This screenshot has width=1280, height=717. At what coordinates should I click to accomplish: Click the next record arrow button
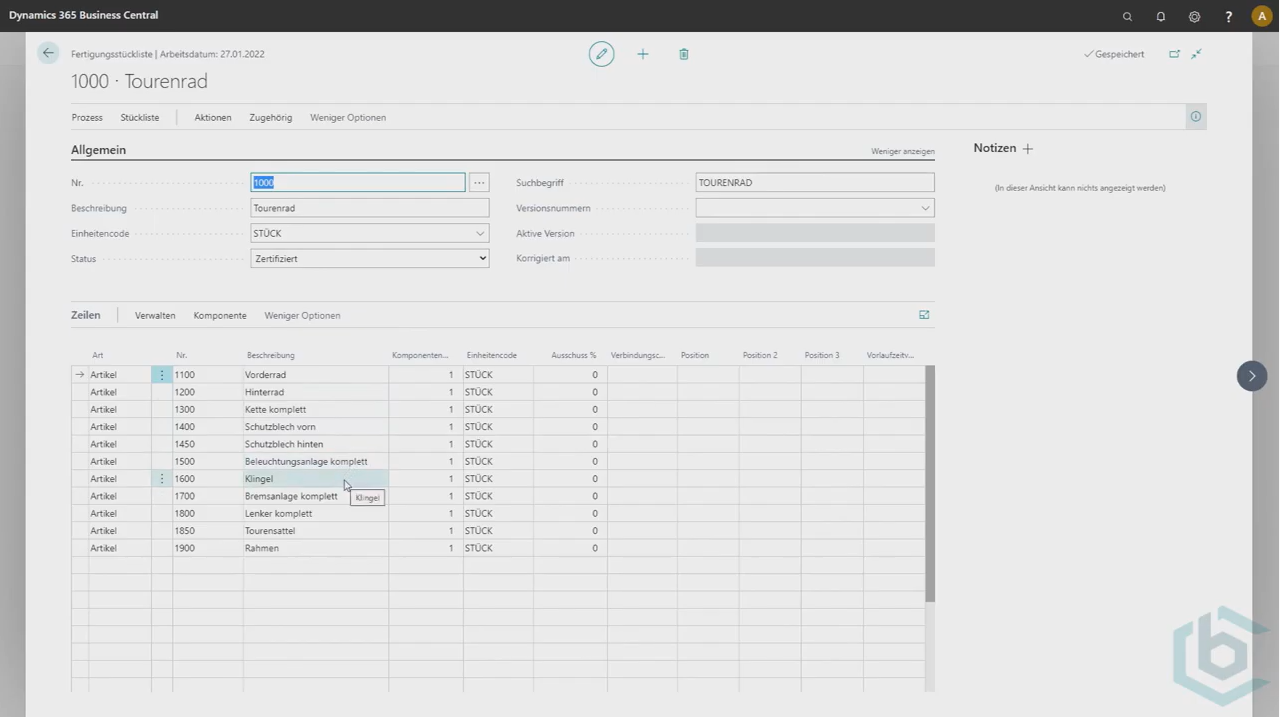(x=1252, y=376)
